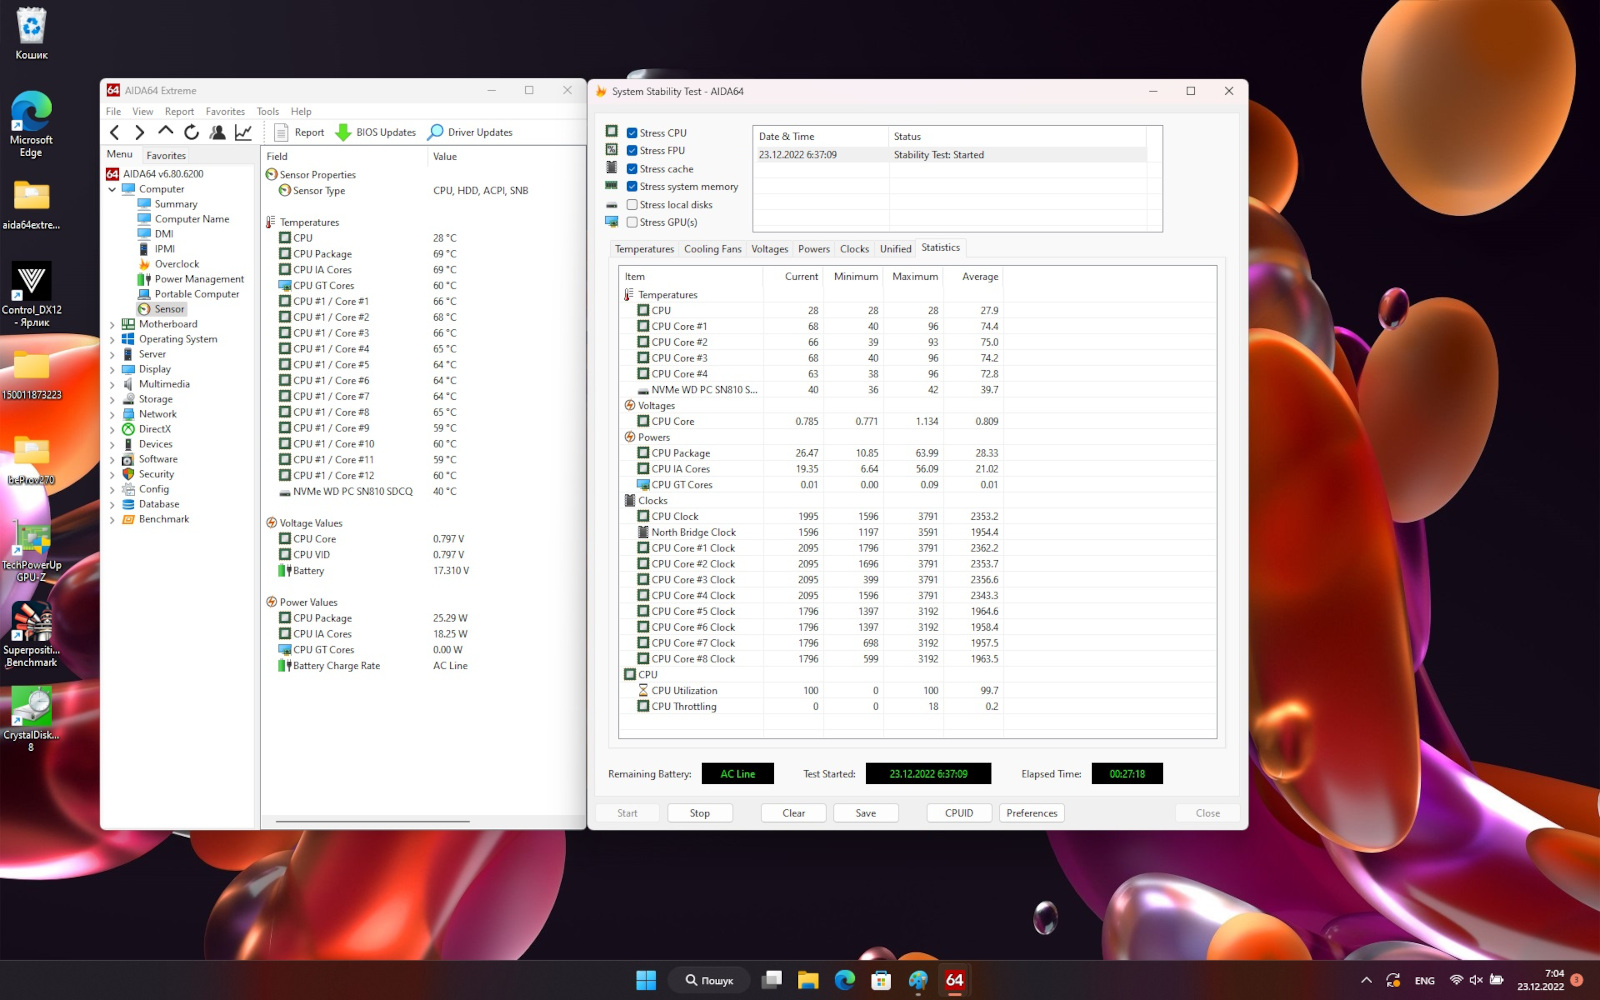Toggle the Stress CPU checkbox

click(632, 133)
